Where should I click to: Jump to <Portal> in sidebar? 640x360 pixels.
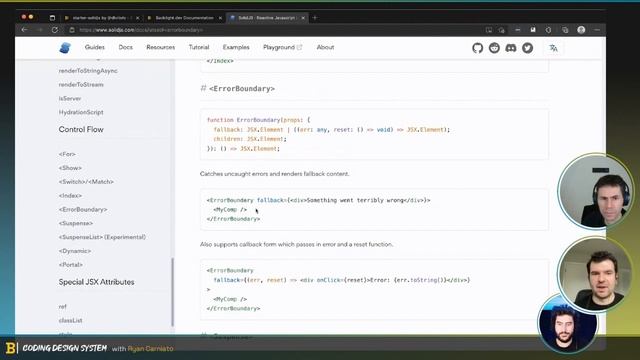click(71, 265)
